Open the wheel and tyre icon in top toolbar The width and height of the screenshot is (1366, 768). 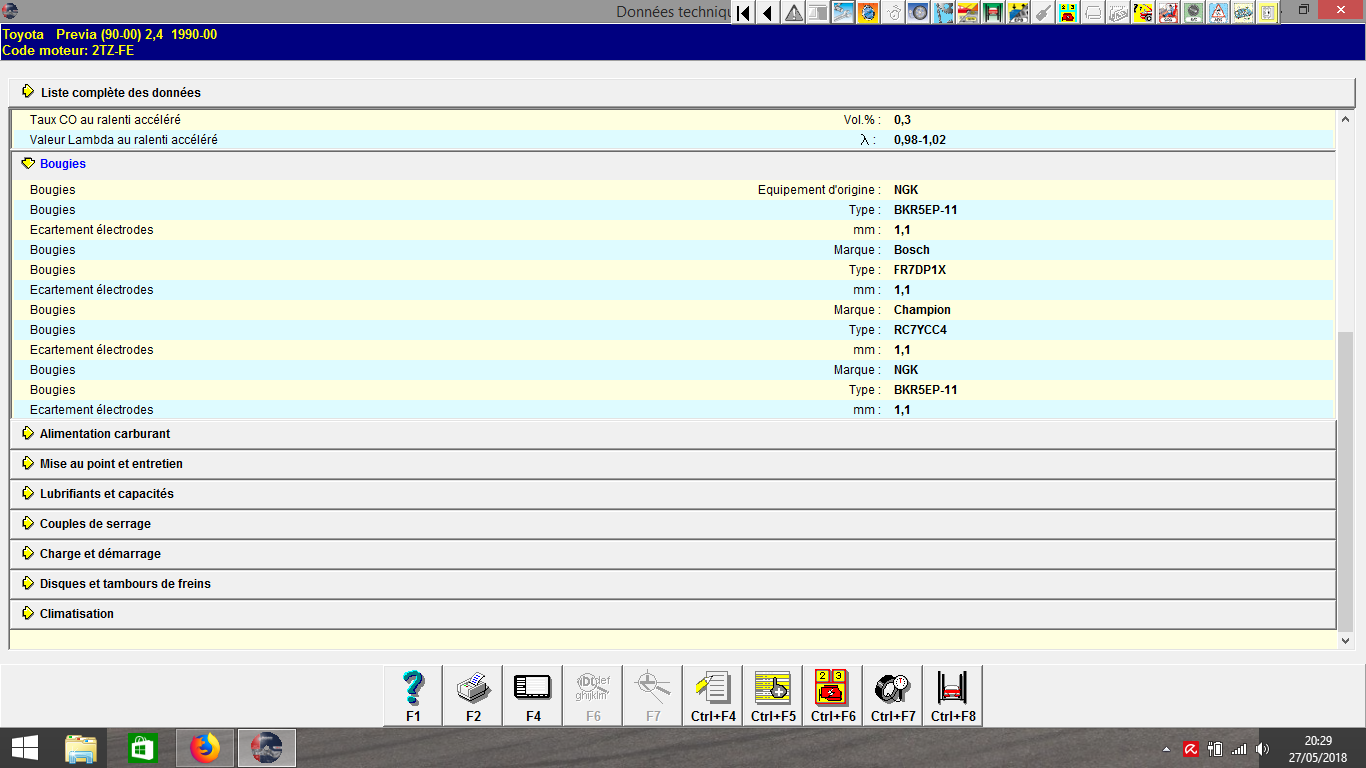click(919, 13)
